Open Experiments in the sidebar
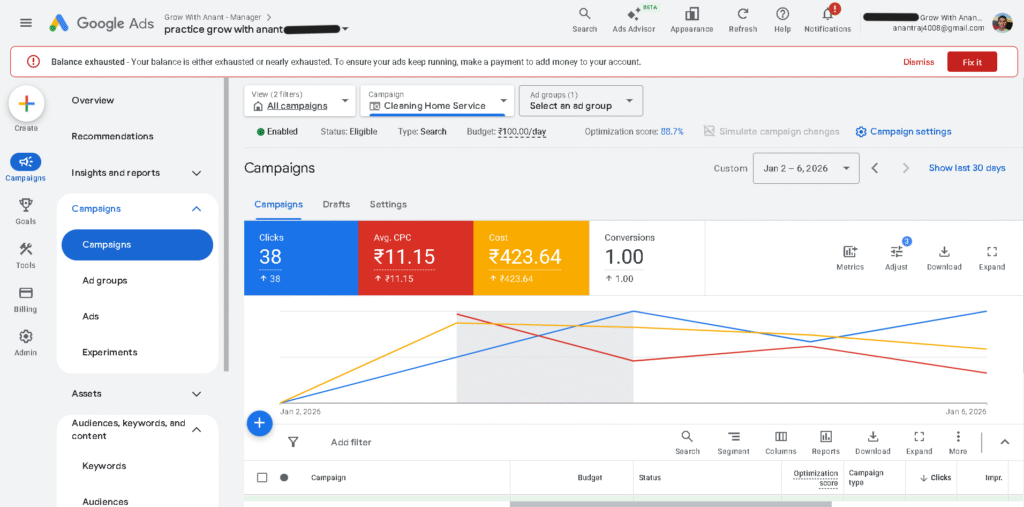This screenshot has height=507, width=1024. click(110, 352)
